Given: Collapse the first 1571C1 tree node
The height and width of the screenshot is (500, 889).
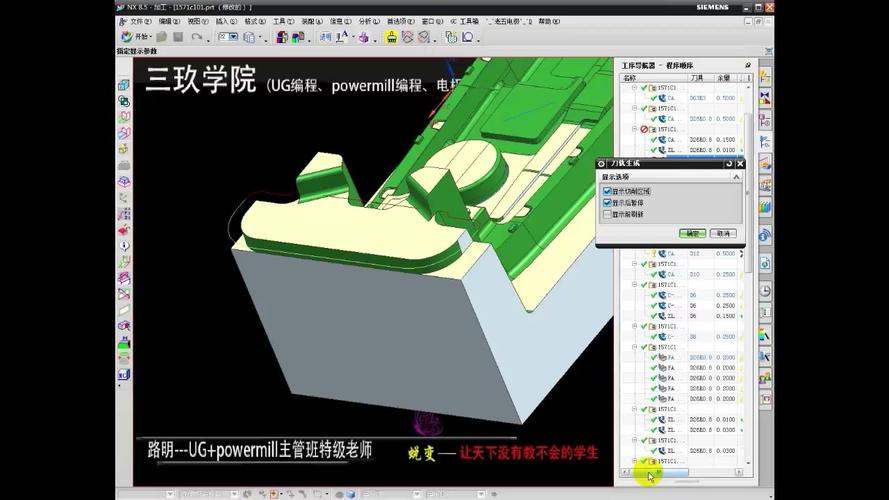Looking at the screenshot, I should coord(633,87).
